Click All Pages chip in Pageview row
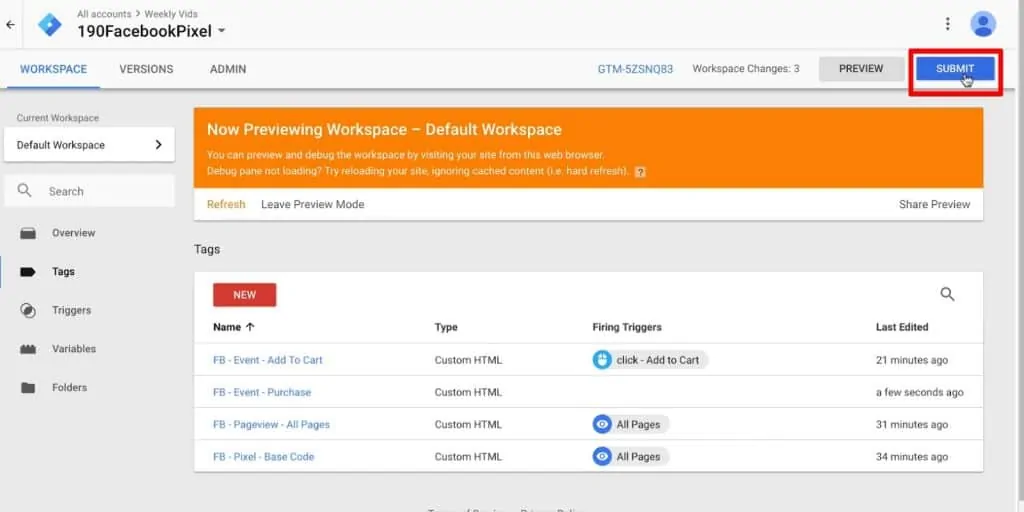 pos(631,424)
